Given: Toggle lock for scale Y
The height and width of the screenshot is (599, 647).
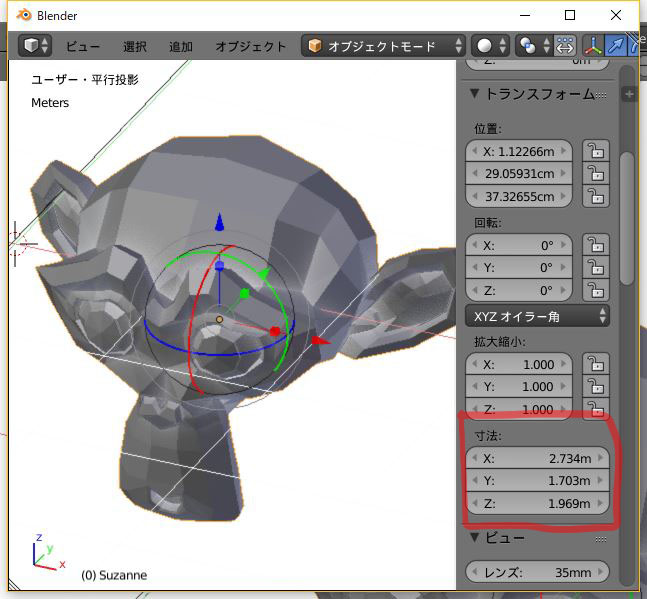Looking at the screenshot, I should (x=595, y=387).
